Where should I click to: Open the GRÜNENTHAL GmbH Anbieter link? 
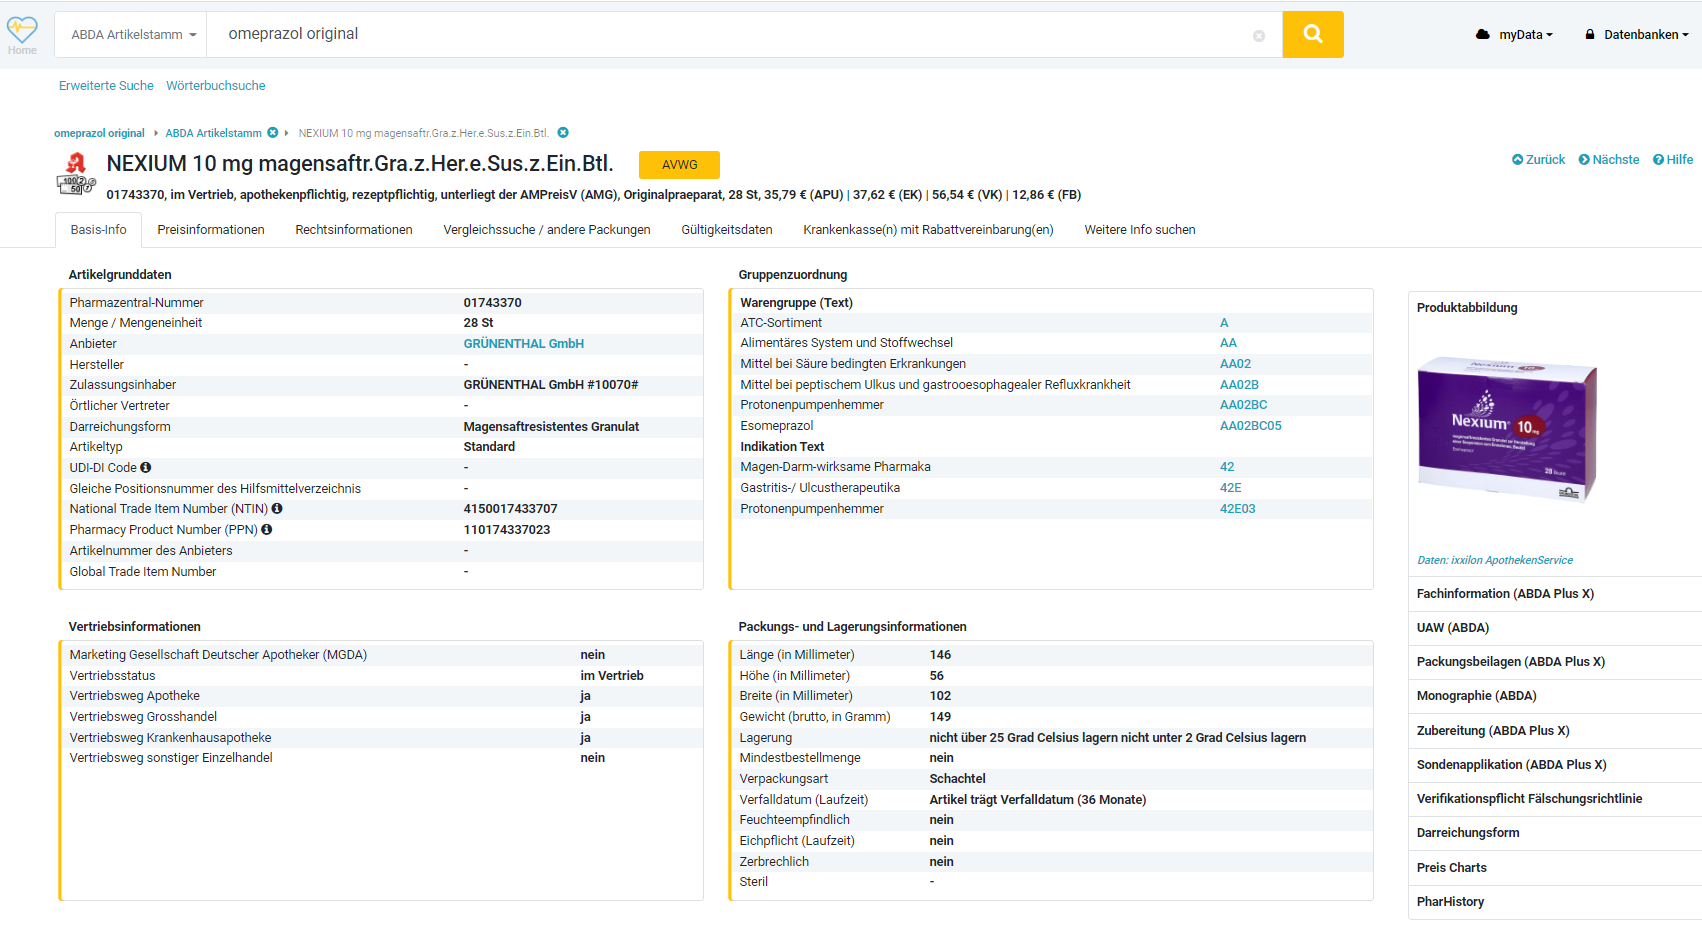523,344
